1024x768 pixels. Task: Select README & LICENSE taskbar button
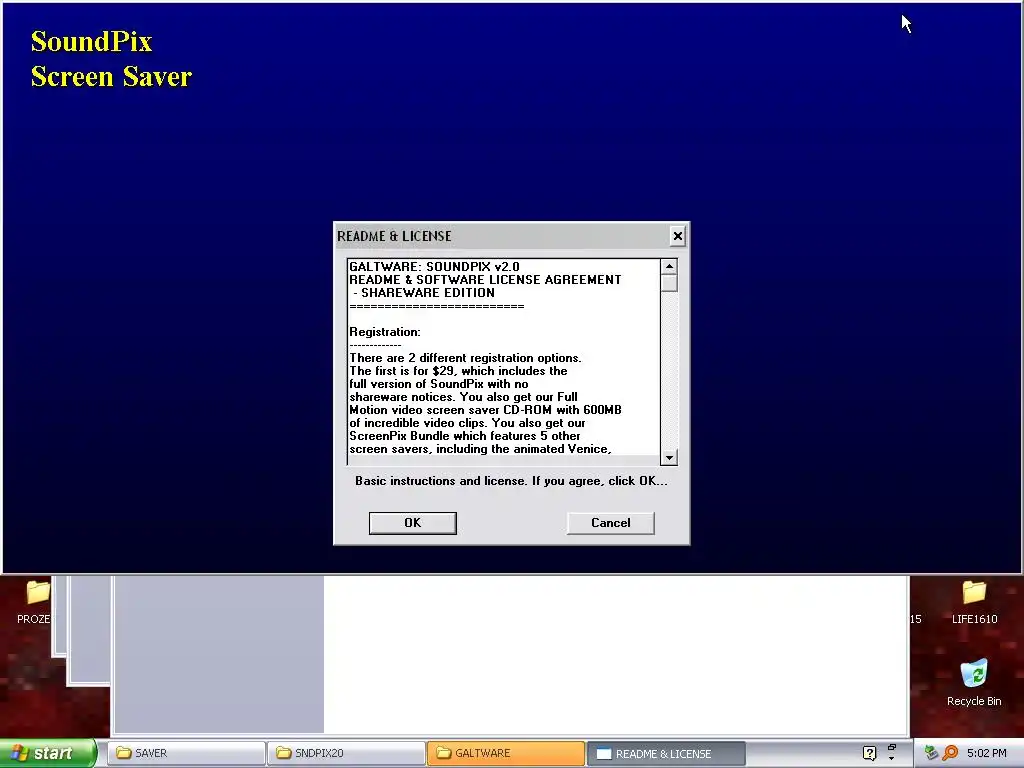[x=666, y=753]
